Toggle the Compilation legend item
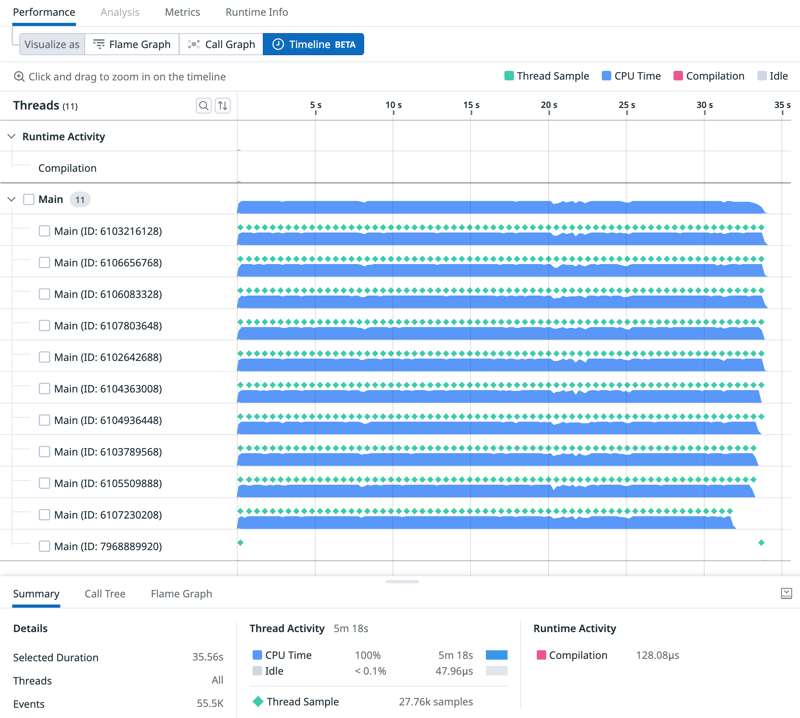This screenshot has height=718, width=800. pos(708,76)
